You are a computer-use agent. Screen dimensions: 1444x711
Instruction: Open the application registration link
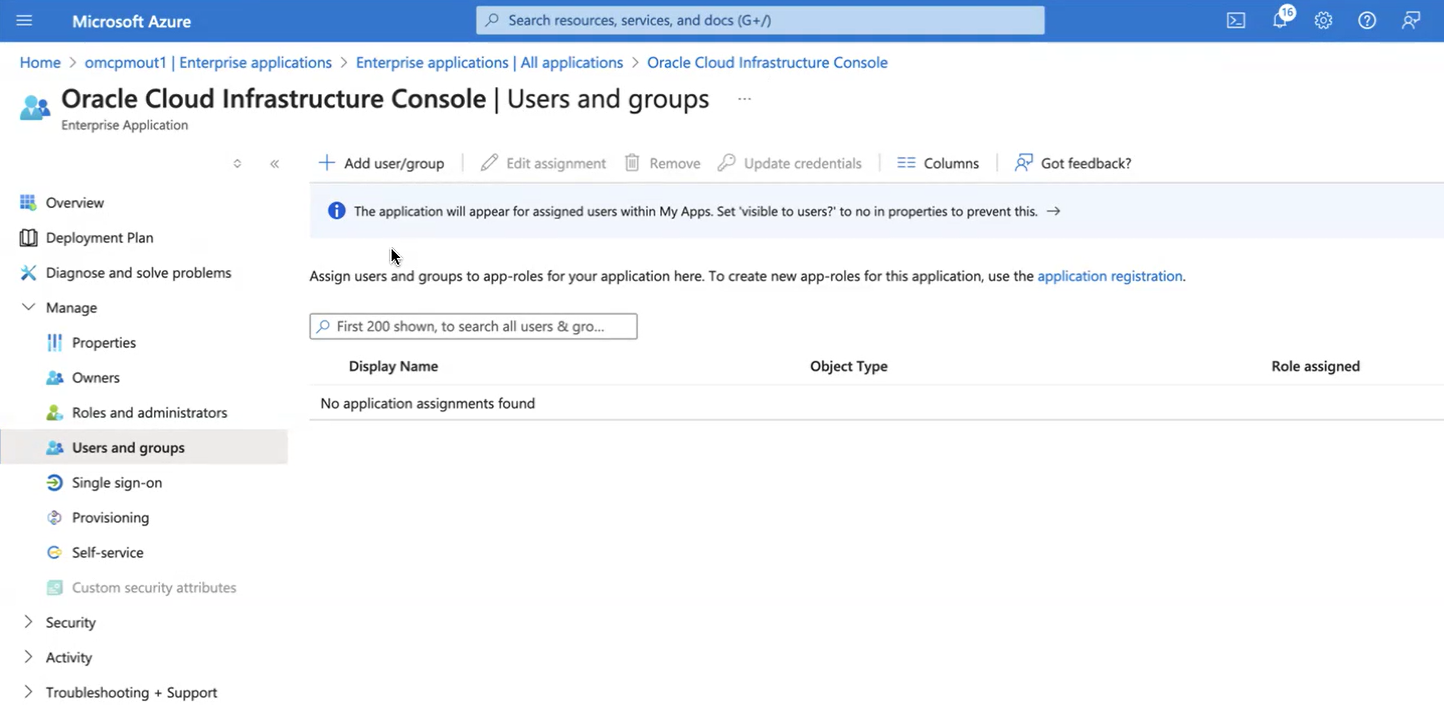tap(1110, 275)
